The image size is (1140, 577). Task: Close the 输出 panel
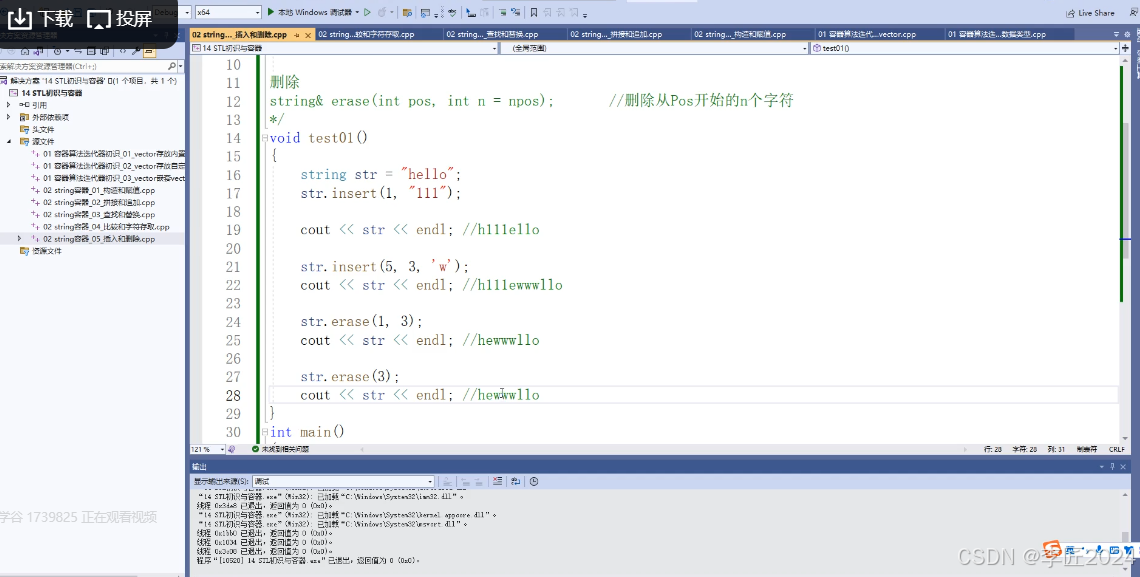(x=1123, y=467)
